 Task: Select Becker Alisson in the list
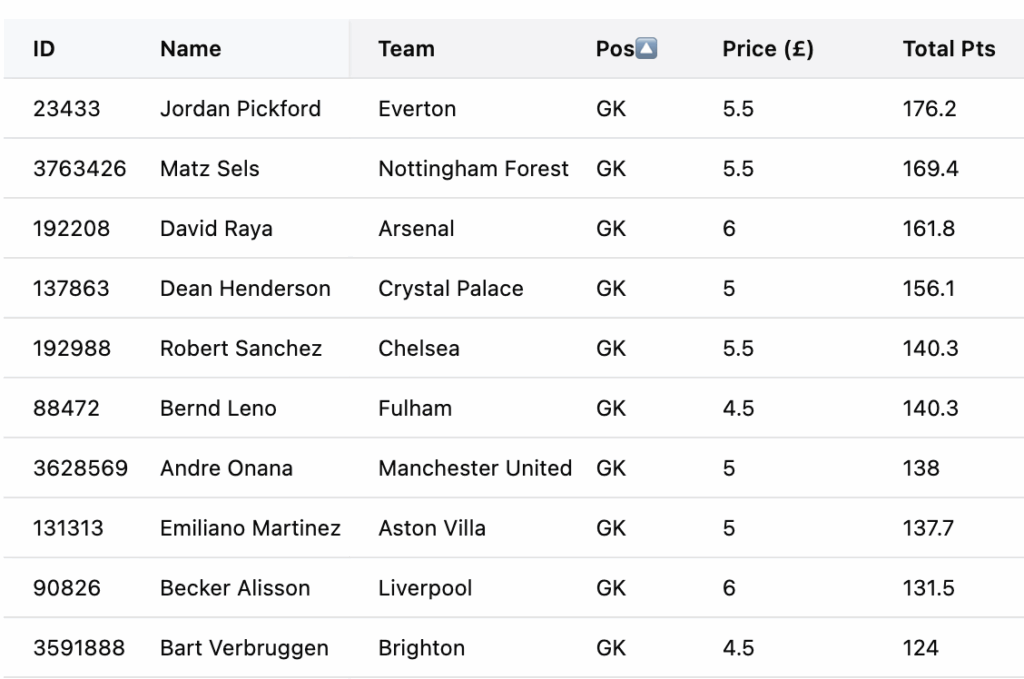point(235,589)
